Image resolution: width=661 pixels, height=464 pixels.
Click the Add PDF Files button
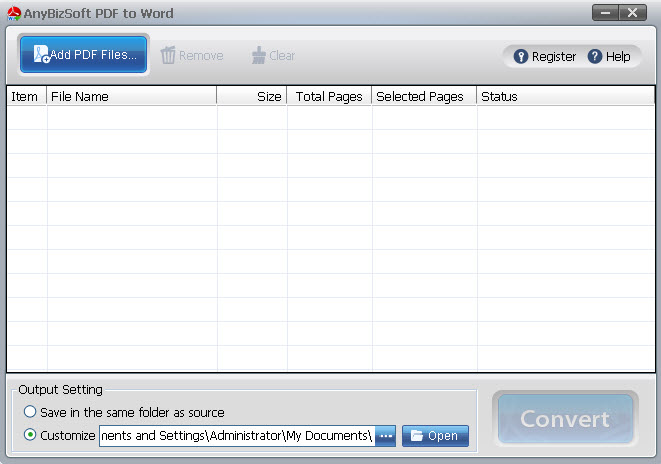[x=83, y=55]
